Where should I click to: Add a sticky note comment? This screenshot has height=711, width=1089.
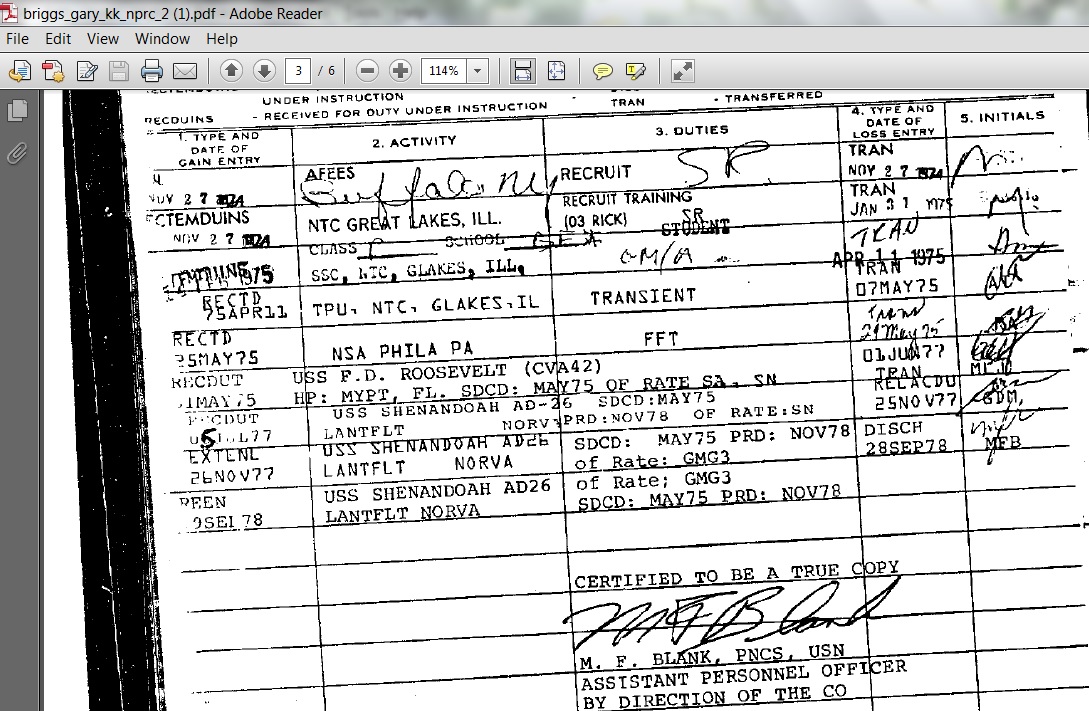pos(603,71)
